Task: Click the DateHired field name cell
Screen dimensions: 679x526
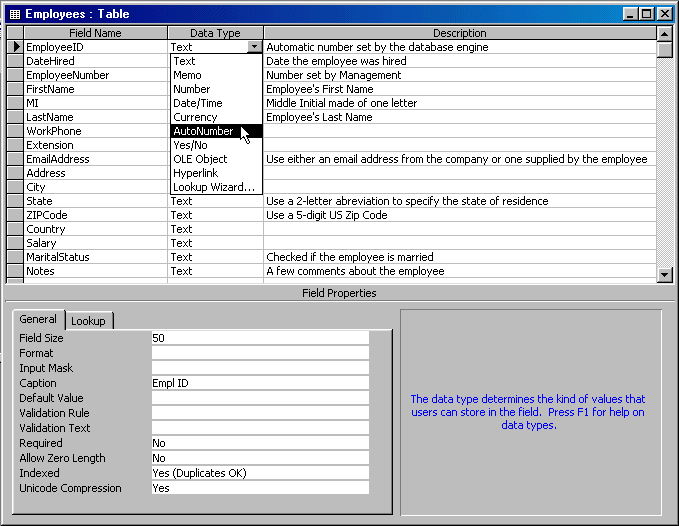Action: (x=96, y=61)
